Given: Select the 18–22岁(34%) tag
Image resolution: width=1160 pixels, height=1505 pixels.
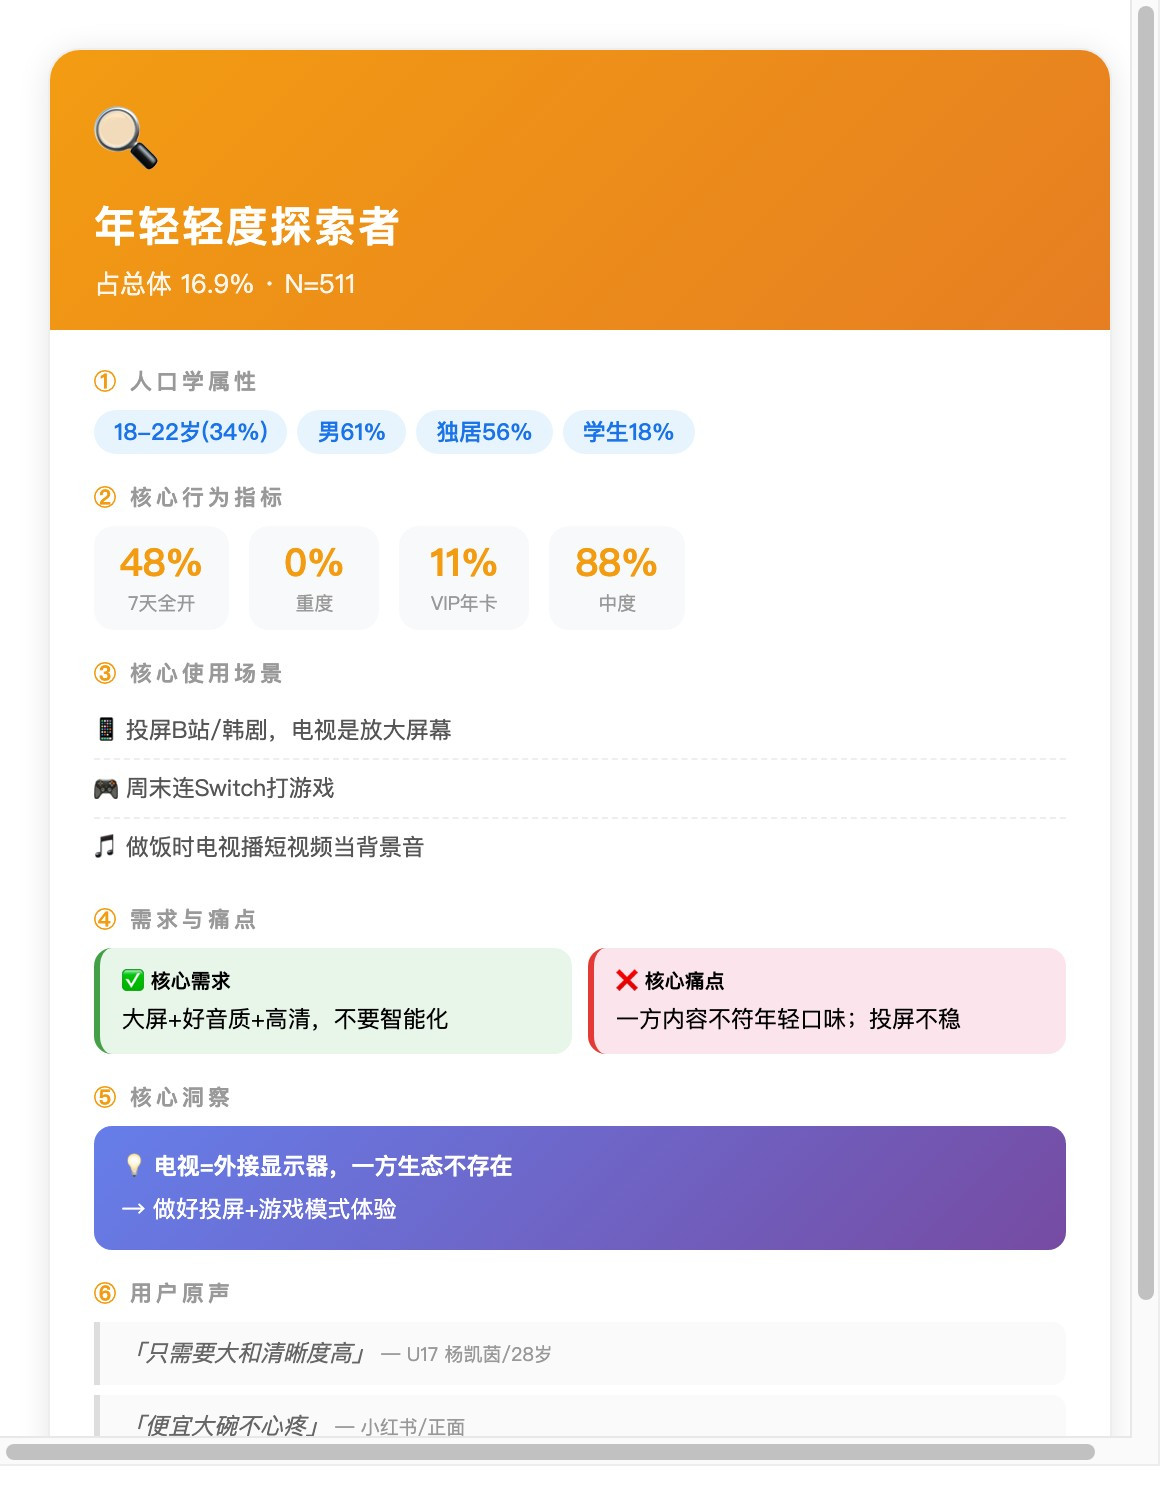Looking at the screenshot, I should (x=190, y=432).
